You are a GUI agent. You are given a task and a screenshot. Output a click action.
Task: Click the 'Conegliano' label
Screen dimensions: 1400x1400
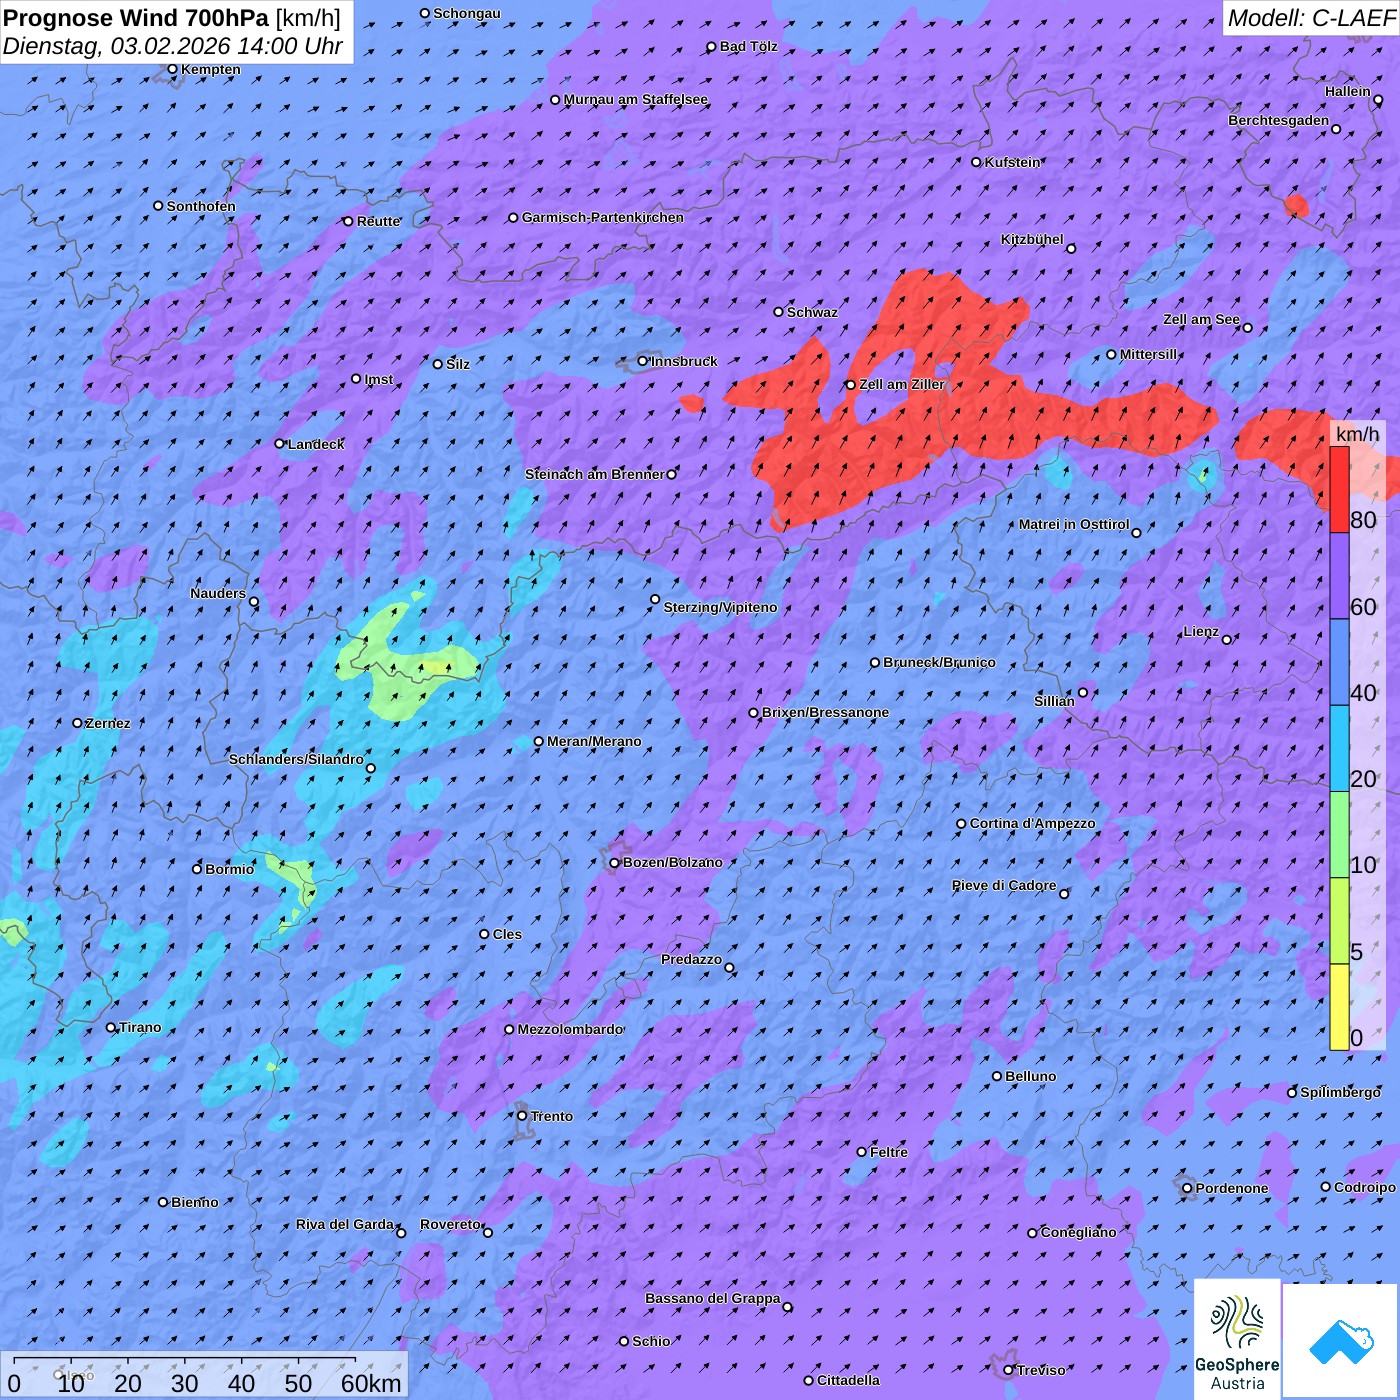click(1078, 1232)
